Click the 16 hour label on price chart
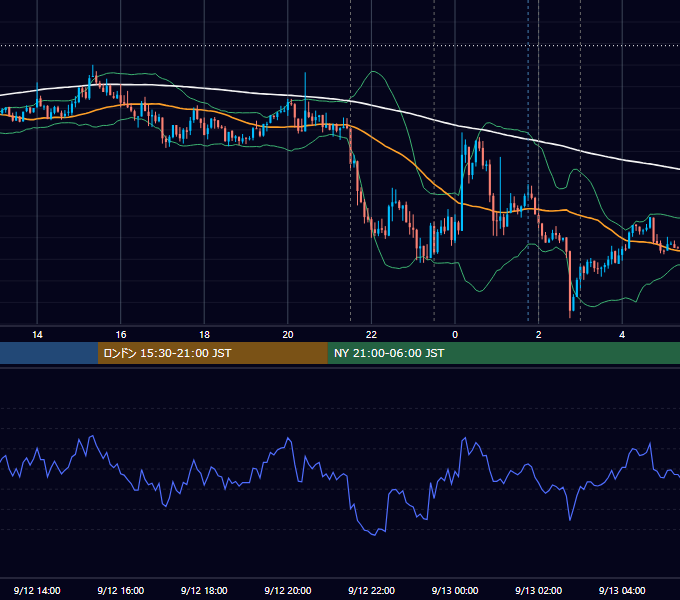The image size is (680, 600). (x=121, y=335)
